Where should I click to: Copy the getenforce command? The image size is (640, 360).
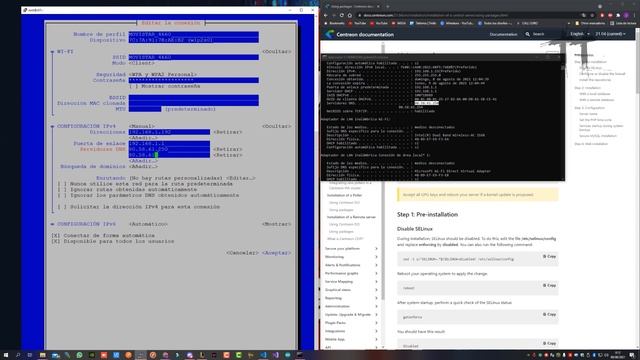tap(549, 314)
